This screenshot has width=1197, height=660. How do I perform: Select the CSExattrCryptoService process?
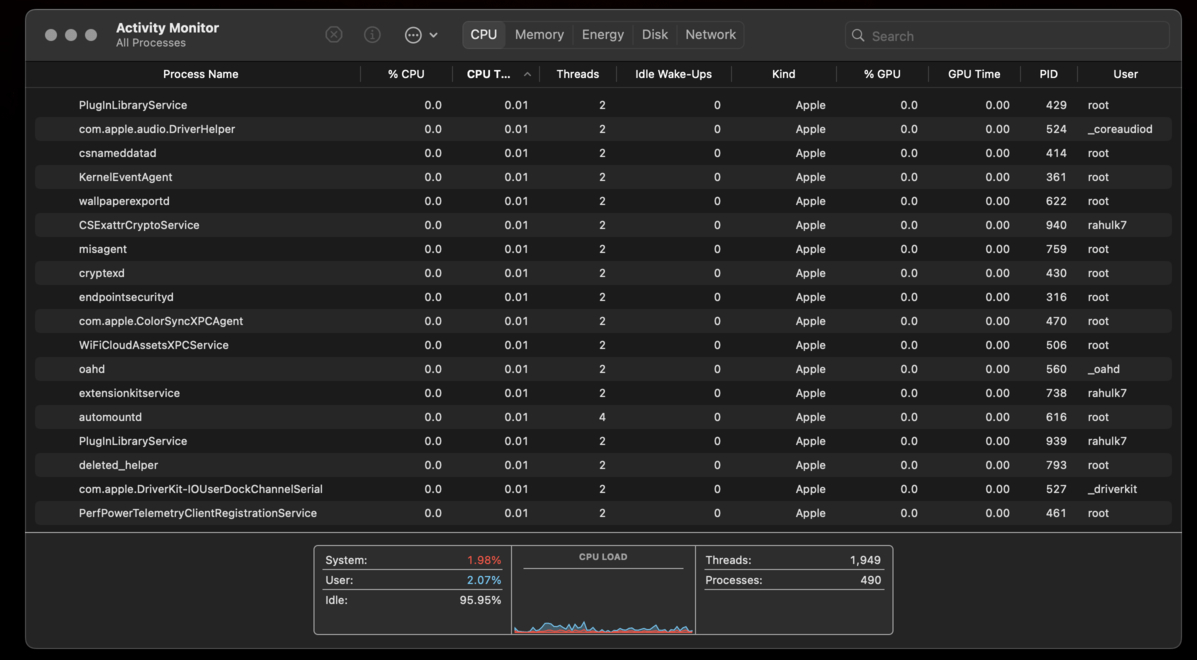tap(603, 225)
